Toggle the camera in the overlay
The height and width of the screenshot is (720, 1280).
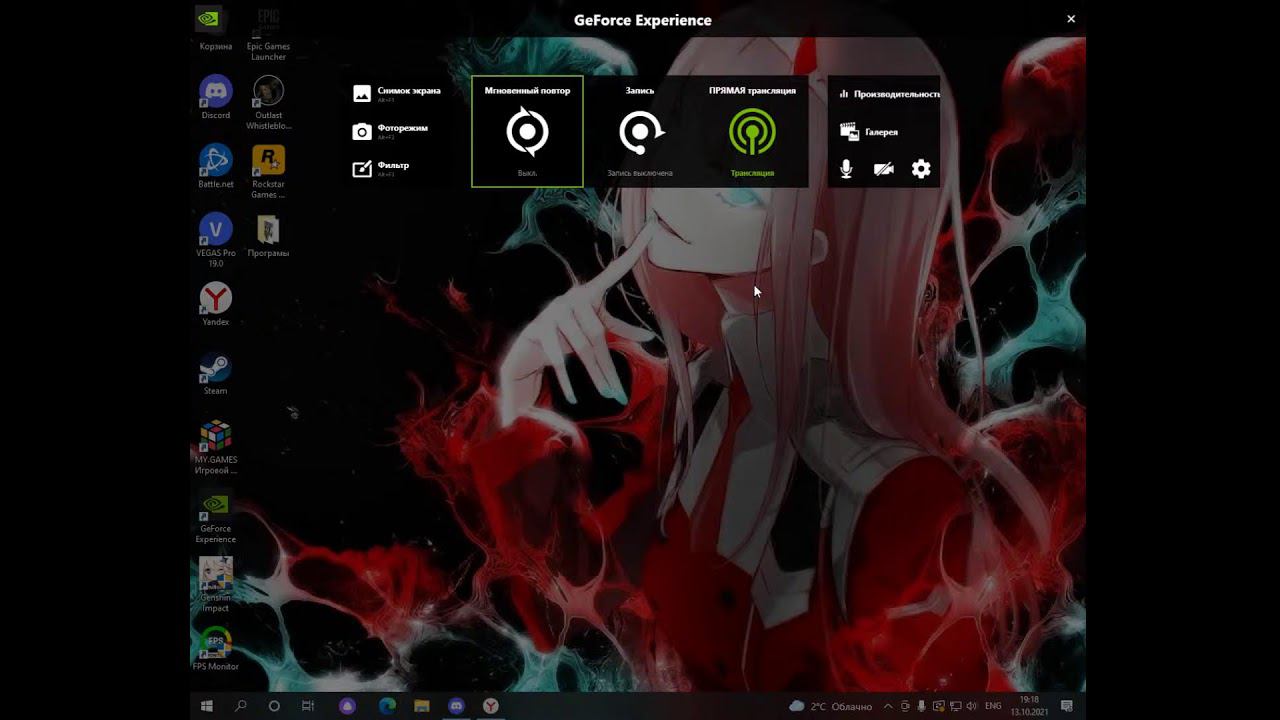pos(883,169)
